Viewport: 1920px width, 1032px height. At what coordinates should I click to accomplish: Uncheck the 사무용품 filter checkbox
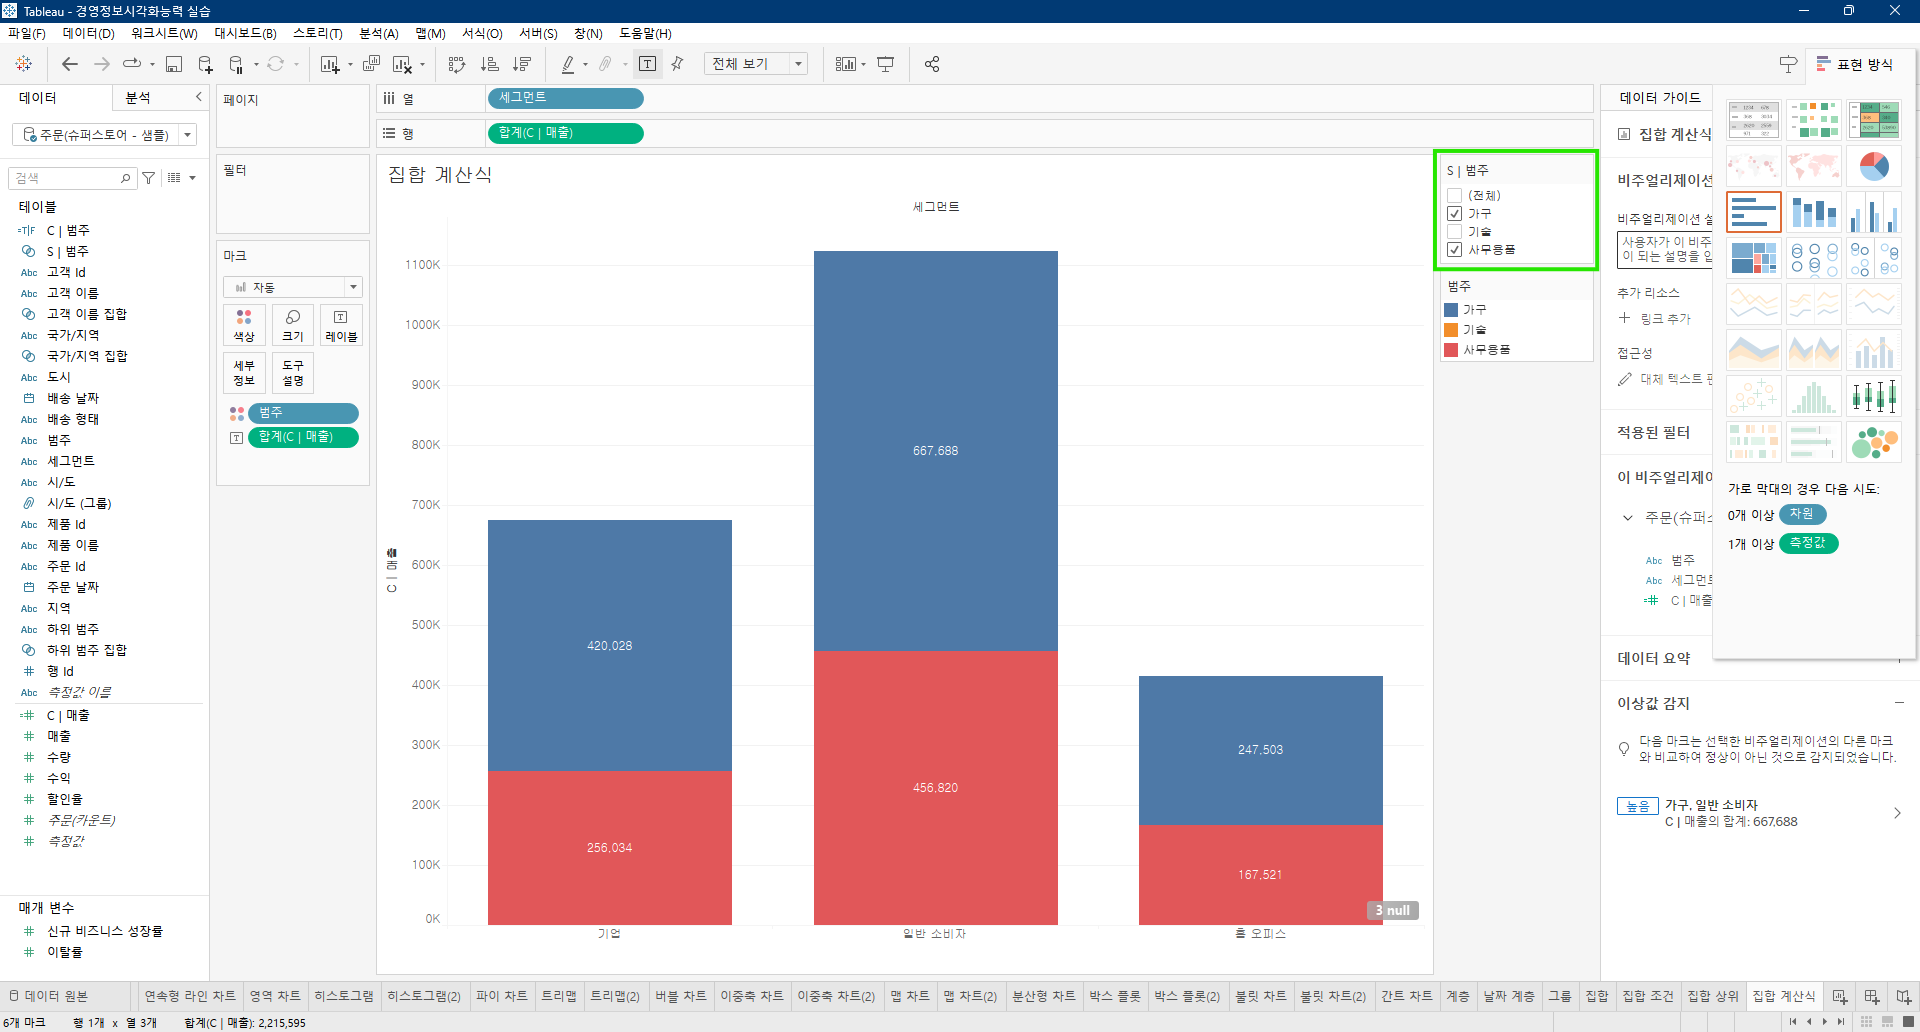[1455, 250]
